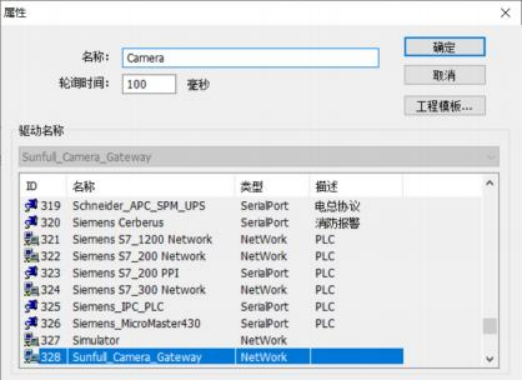Open the 工程模板... button
This screenshot has width=523, height=380.
[x=445, y=106]
